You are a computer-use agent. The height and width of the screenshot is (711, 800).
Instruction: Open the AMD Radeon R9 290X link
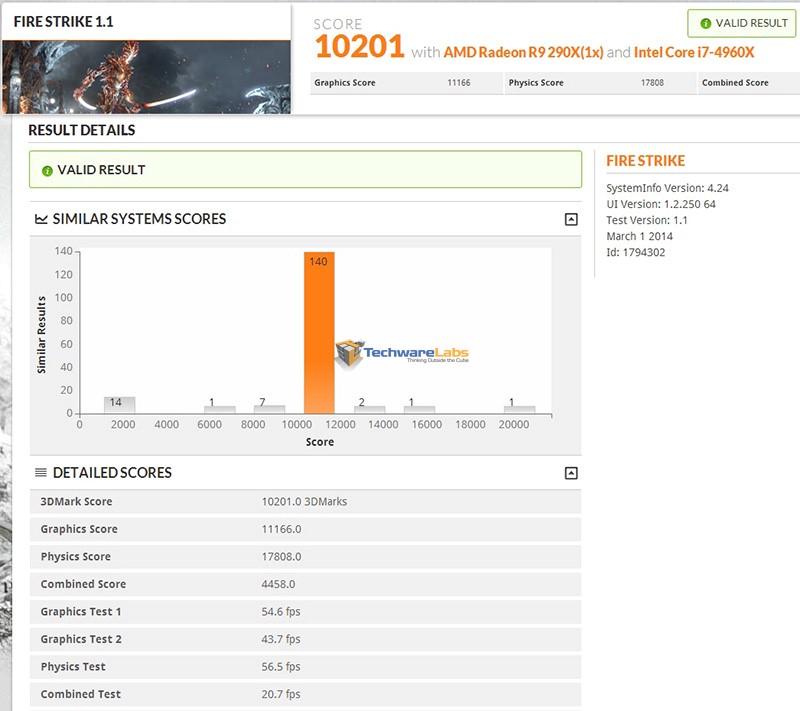523,53
